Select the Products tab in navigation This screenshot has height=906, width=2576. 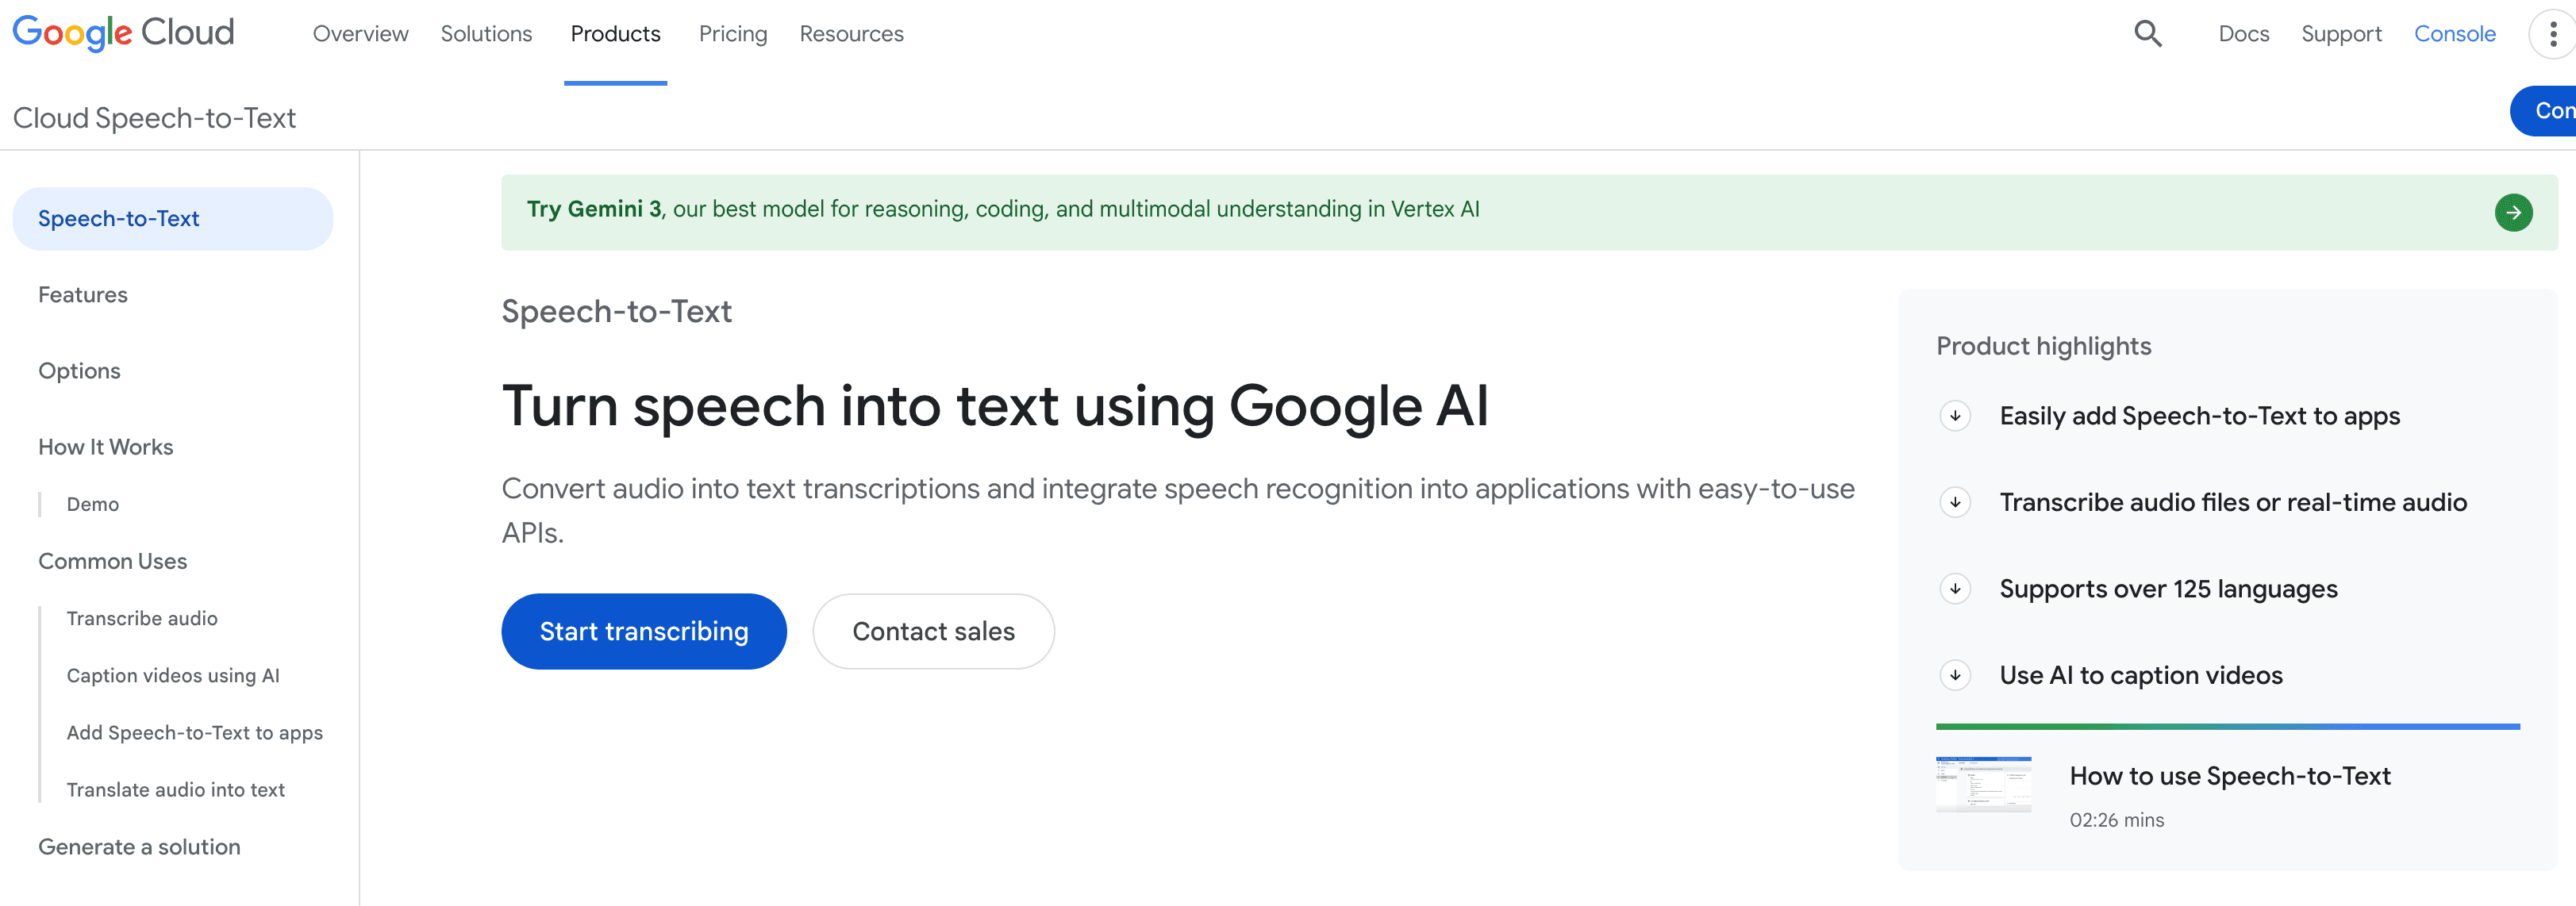click(x=615, y=34)
